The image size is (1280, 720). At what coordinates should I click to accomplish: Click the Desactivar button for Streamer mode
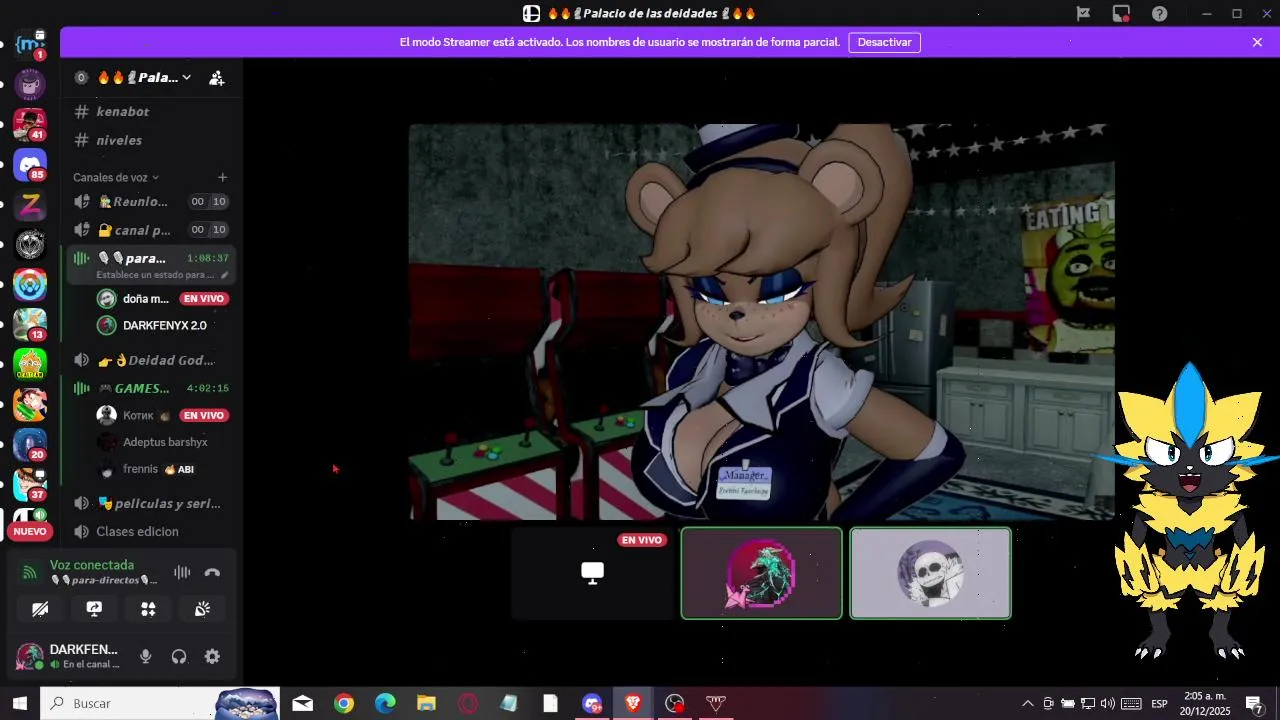[884, 43]
